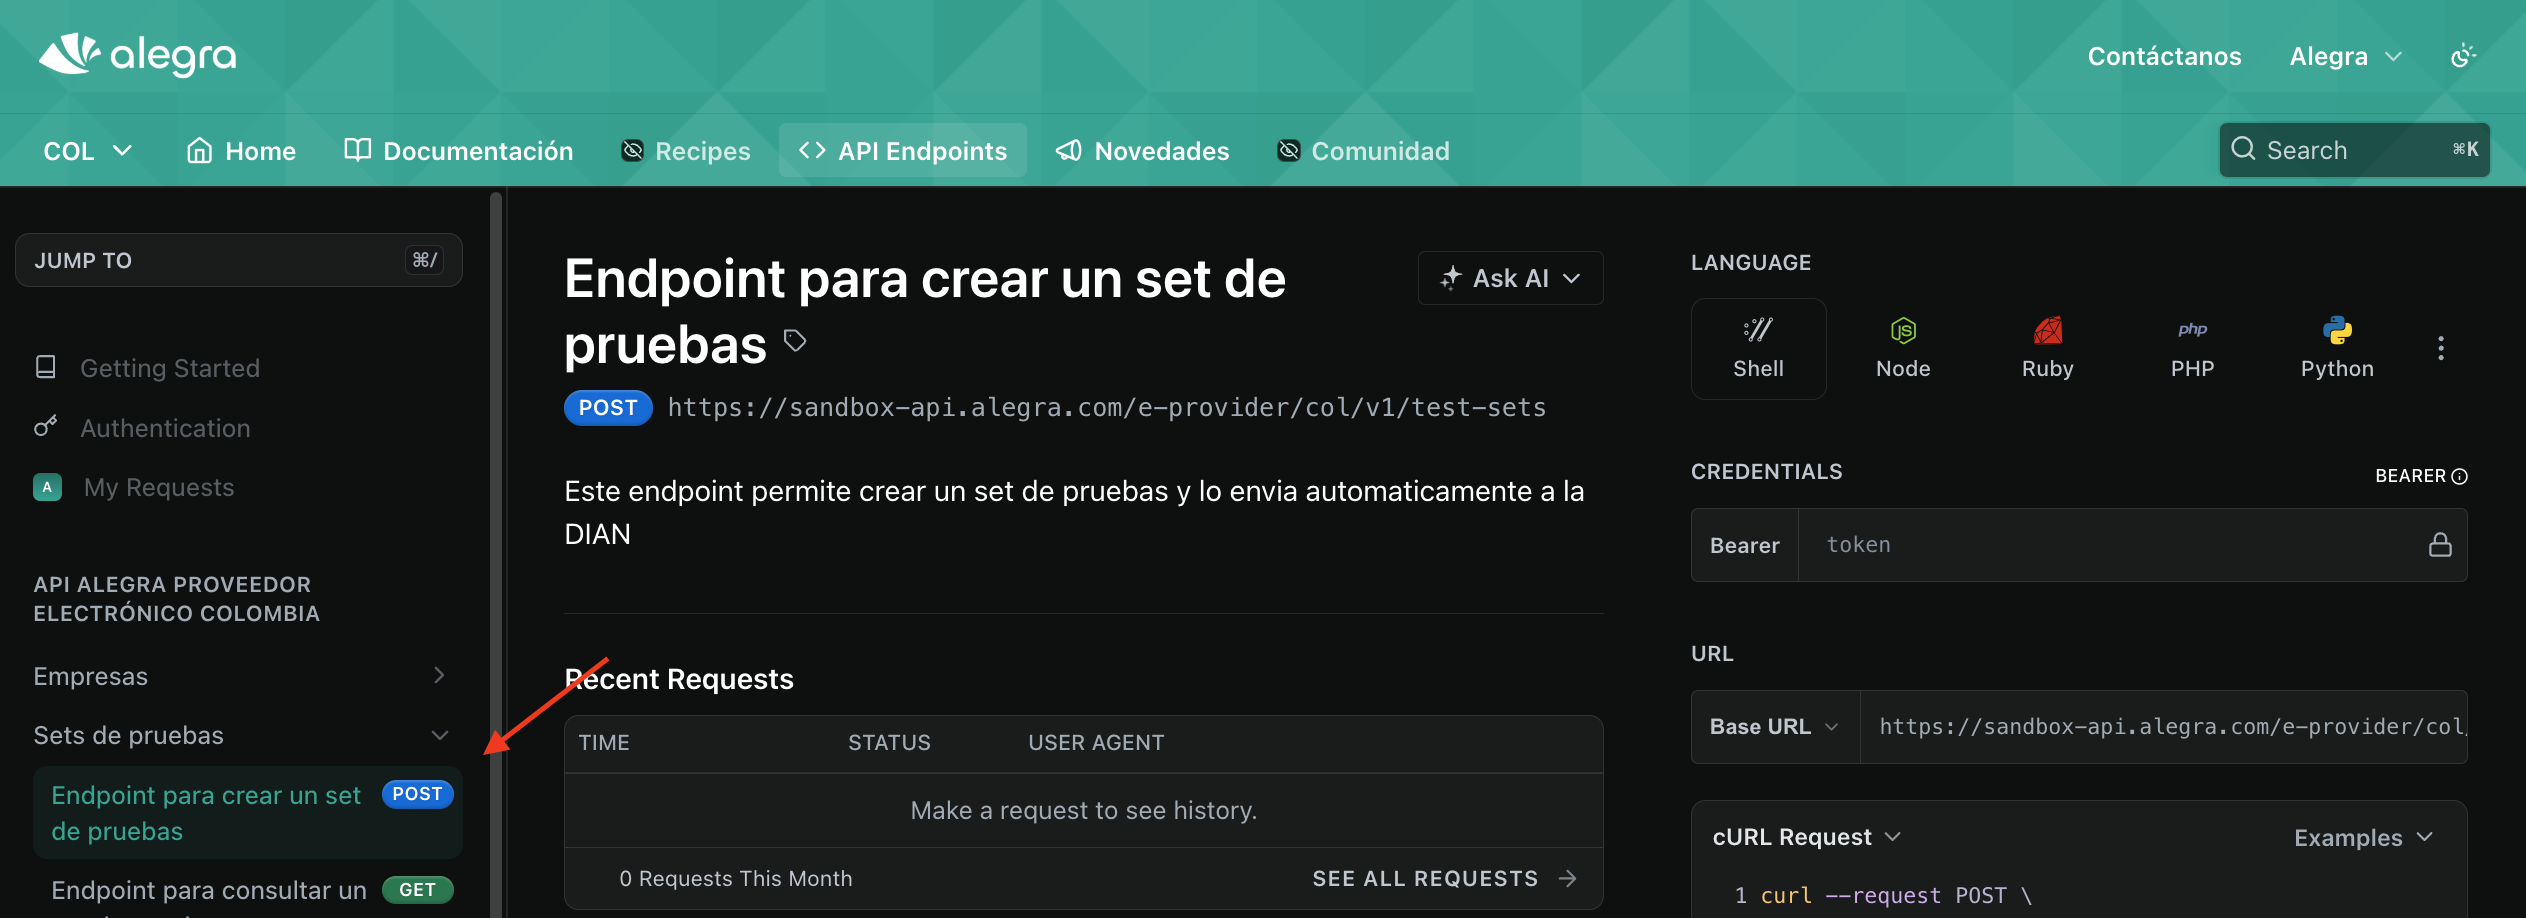Click the My Requests avatar icon
Screen dimensions: 2526x918
pos(47,487)
